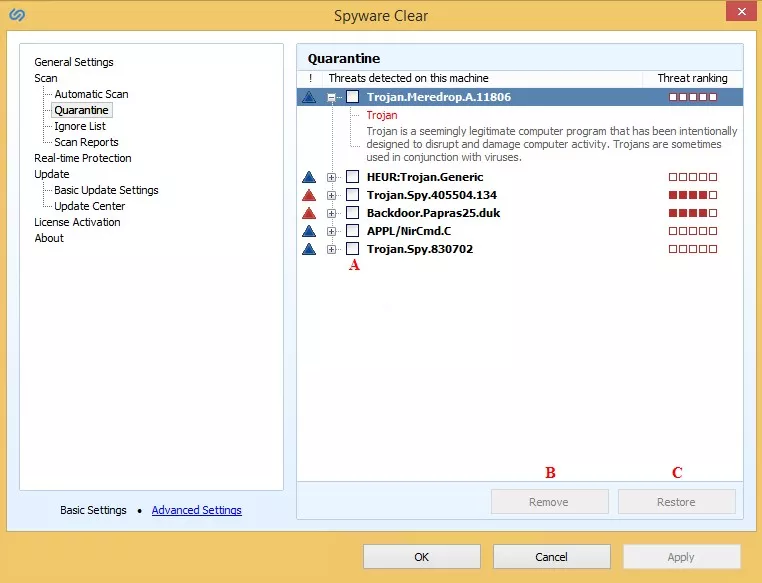Check the Trojan.Meredrop.A.11806 checkbox
Screen dimensions: 762x583
tap(353, 97)
